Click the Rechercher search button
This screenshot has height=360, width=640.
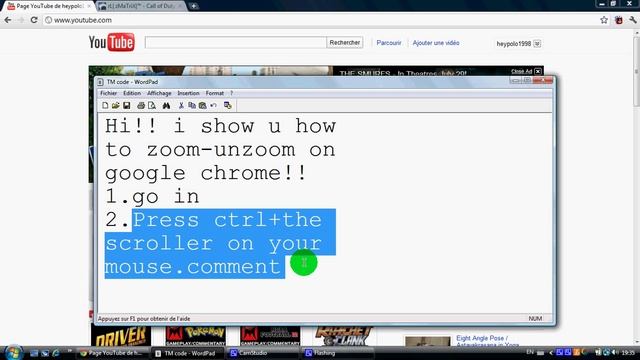344,42
